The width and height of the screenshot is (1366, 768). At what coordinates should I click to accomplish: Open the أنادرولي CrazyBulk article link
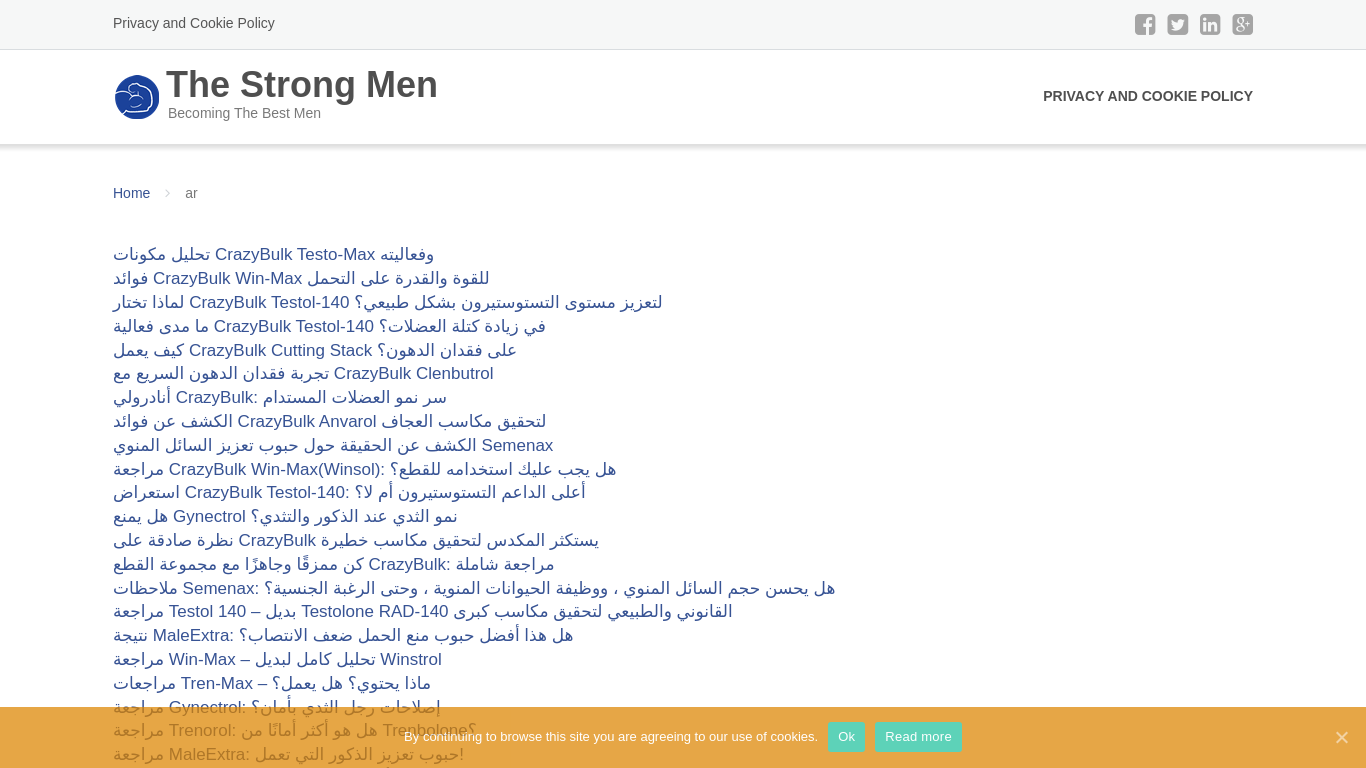(x=280, y=398)
